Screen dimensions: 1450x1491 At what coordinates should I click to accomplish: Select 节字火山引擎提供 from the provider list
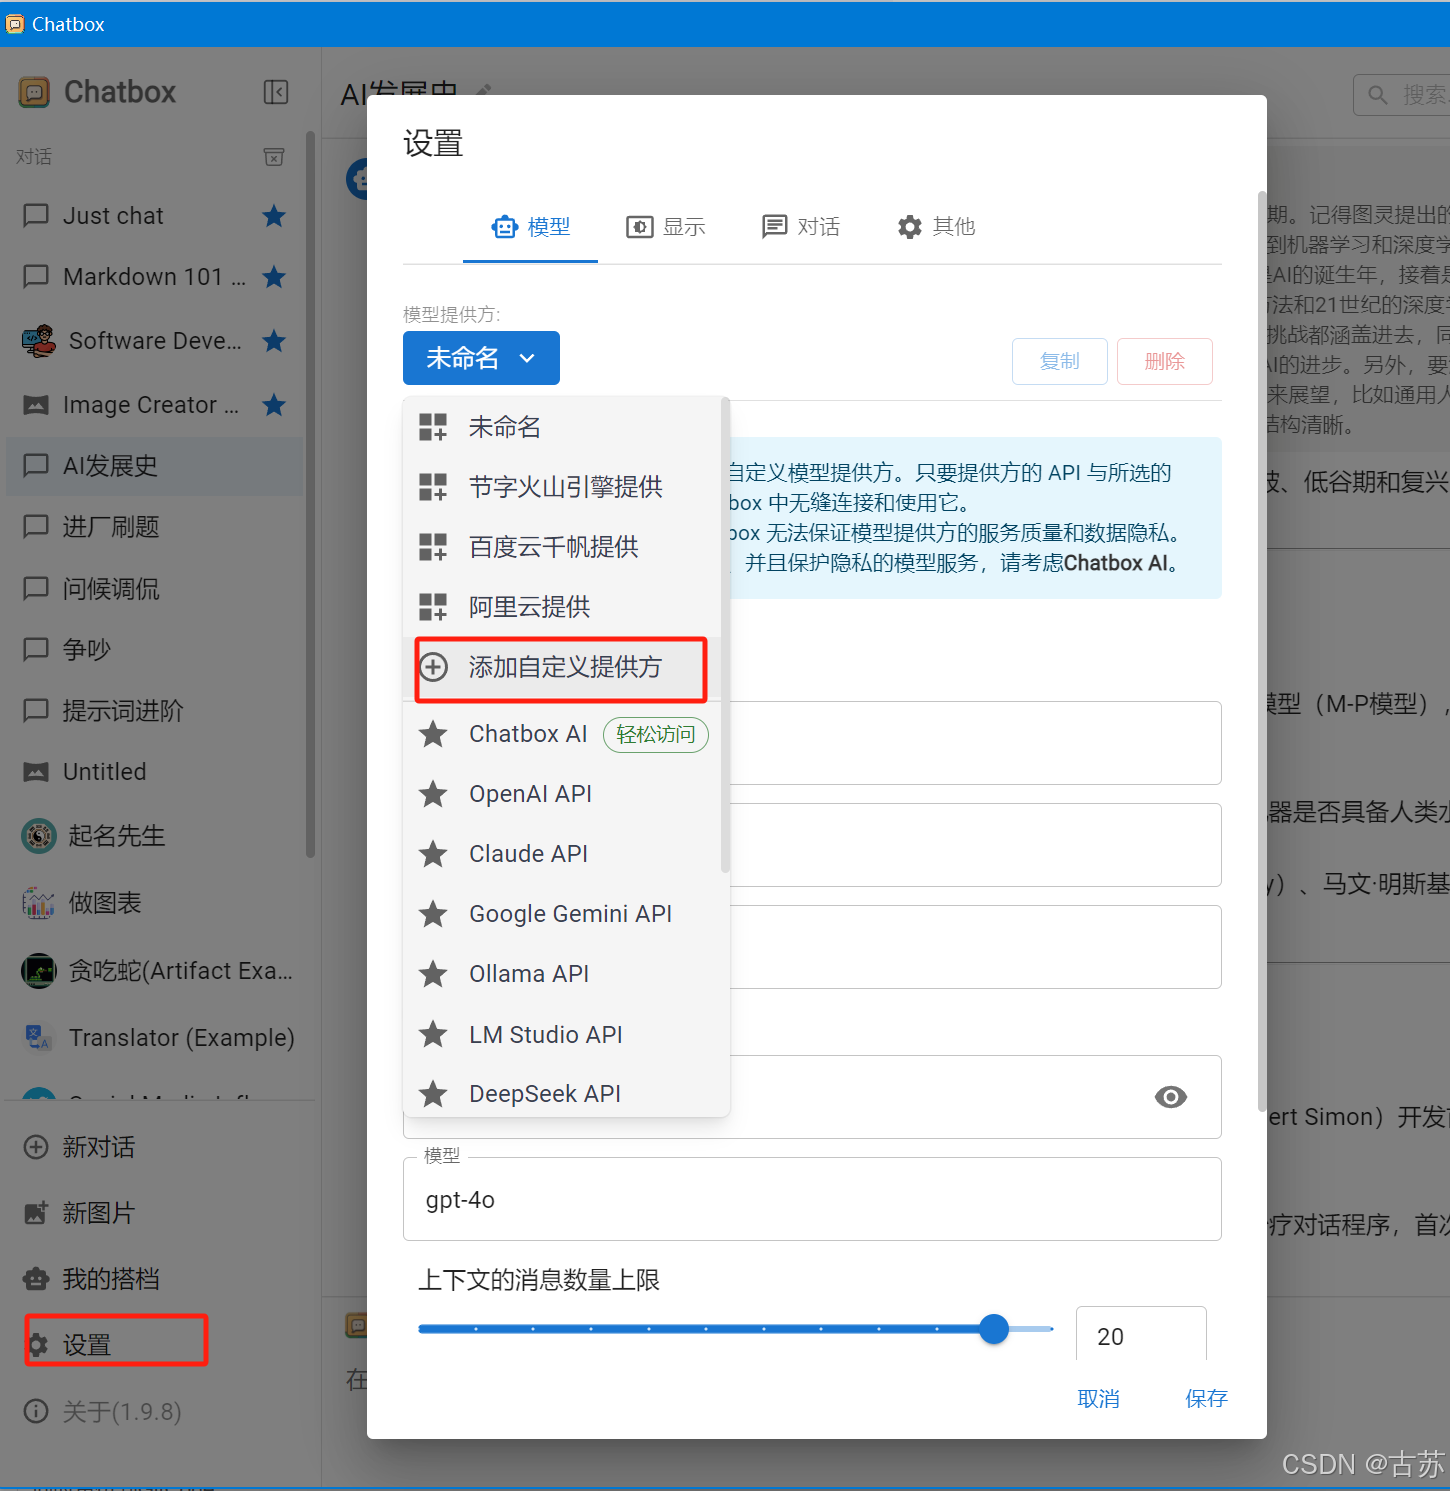[562, 487]
